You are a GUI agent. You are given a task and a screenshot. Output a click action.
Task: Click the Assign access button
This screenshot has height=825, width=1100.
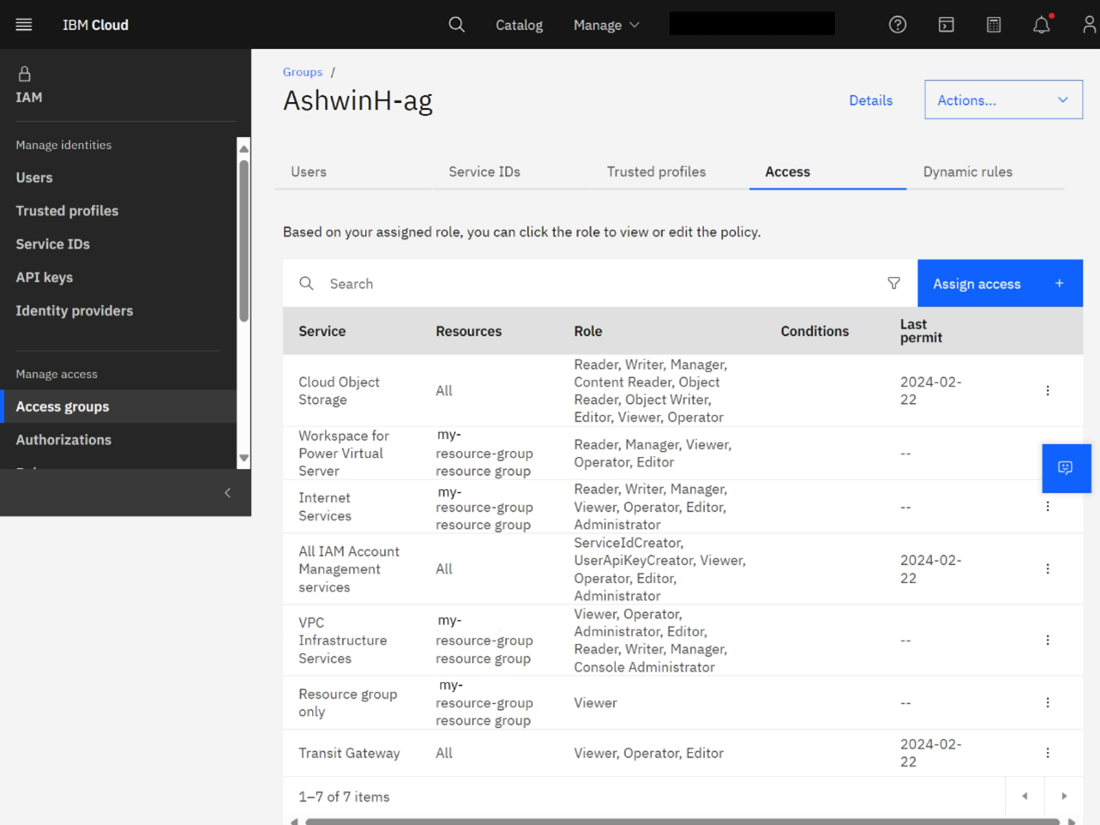point(976,283)
